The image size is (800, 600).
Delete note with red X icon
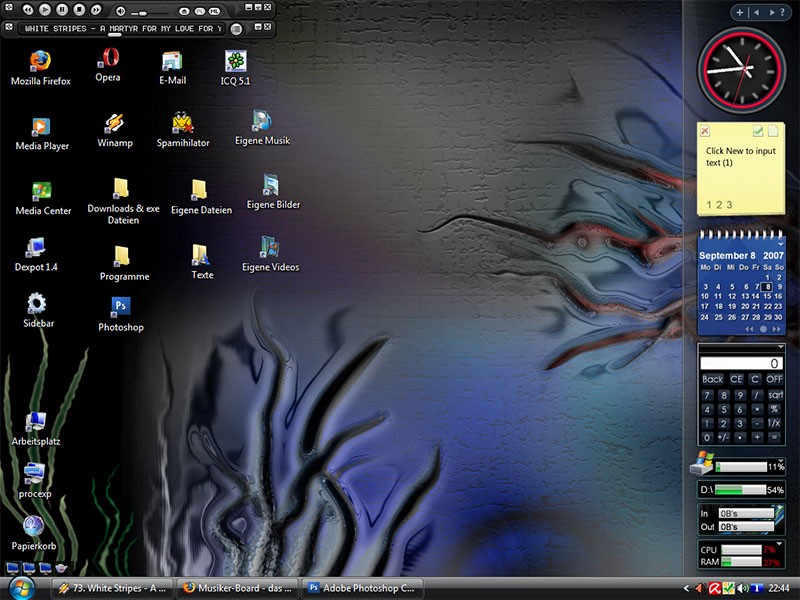(705, 131)
